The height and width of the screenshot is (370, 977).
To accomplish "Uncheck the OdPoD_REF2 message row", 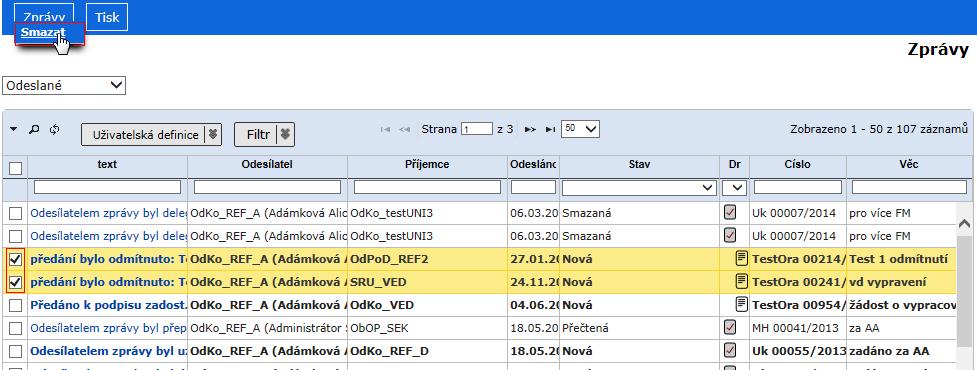I will point(16,259).
